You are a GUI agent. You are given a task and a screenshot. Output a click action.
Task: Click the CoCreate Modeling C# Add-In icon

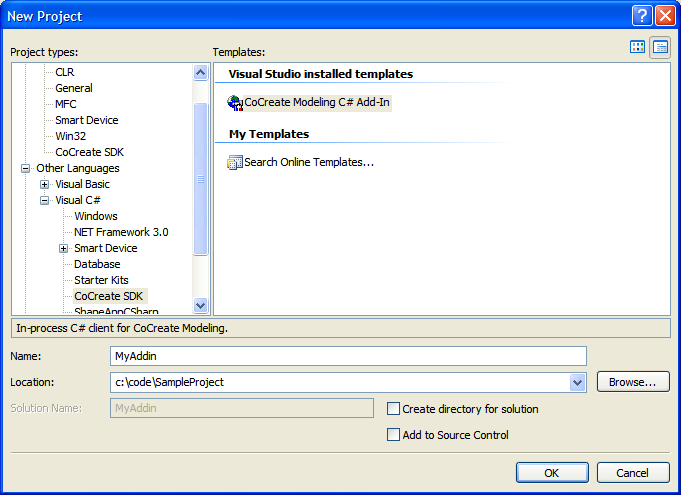pos(235,103)
